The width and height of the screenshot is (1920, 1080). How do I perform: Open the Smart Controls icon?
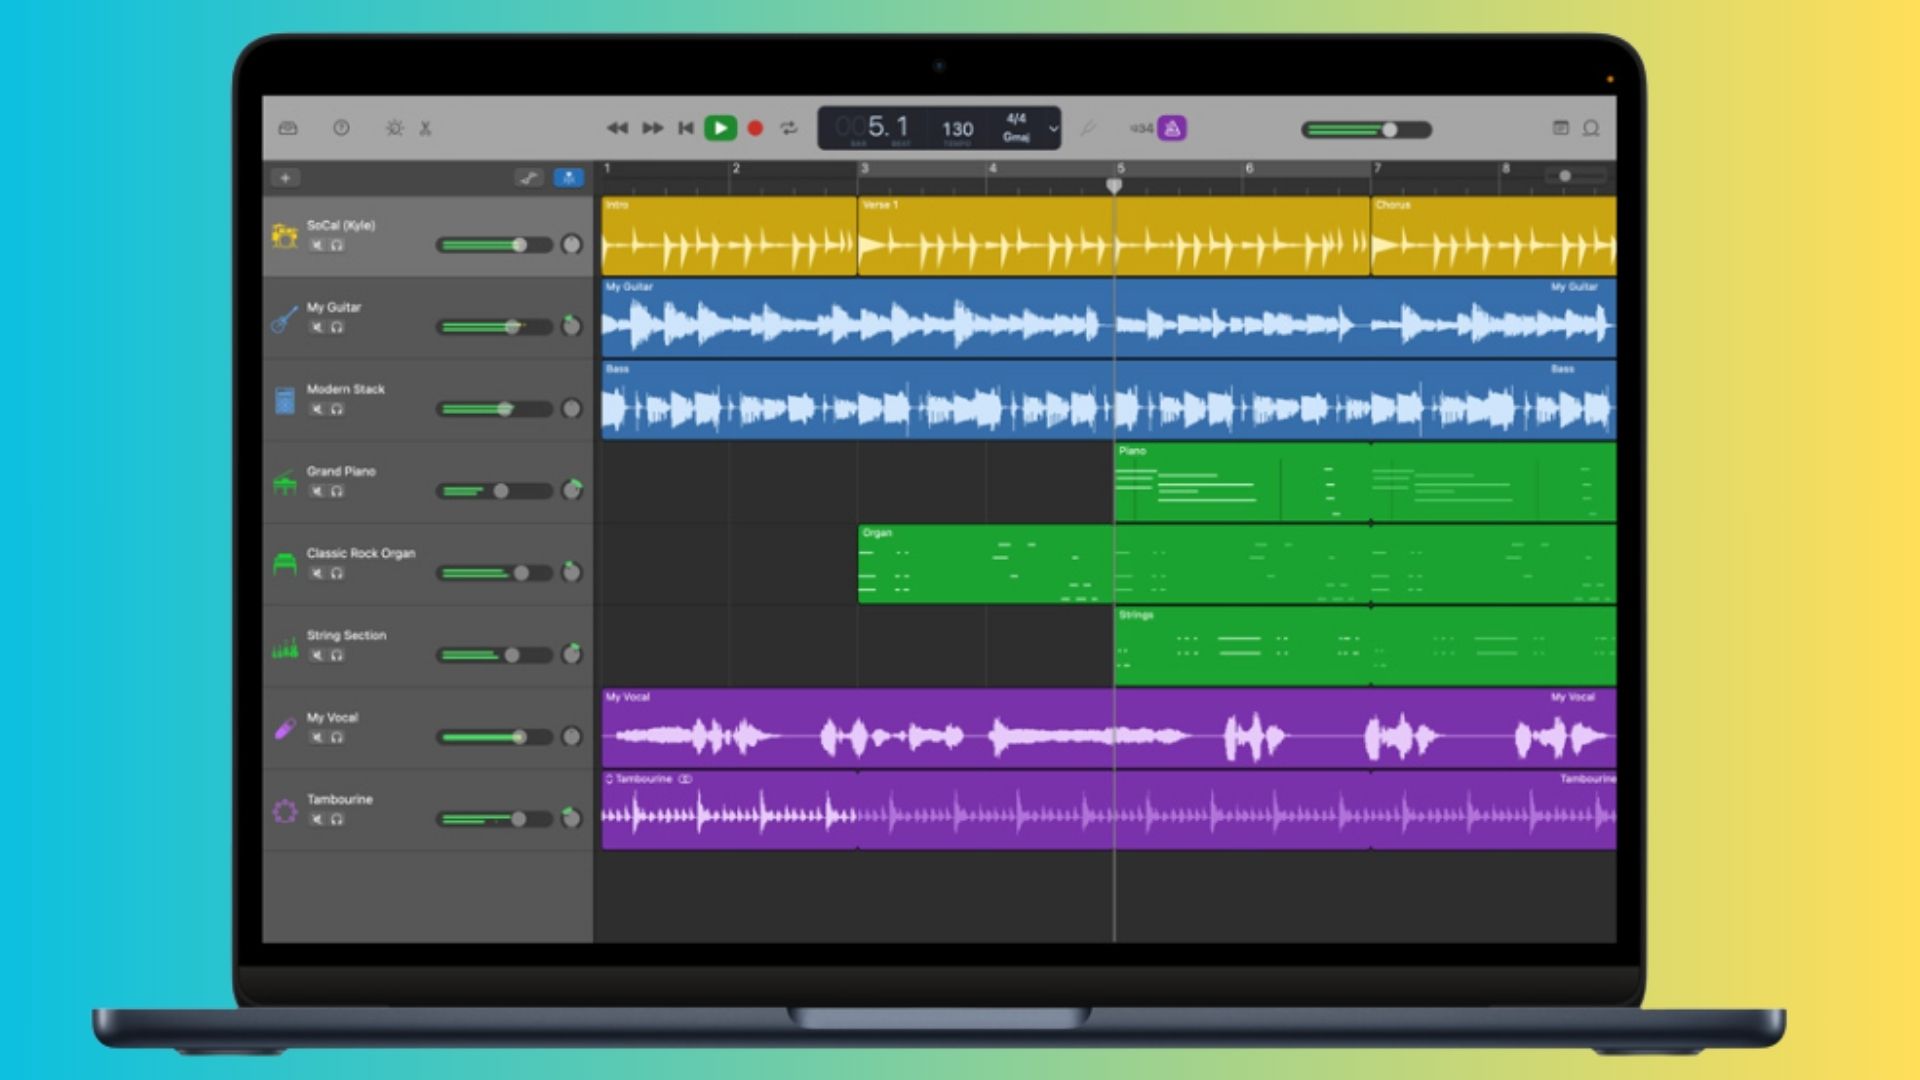tap(394, 128)
